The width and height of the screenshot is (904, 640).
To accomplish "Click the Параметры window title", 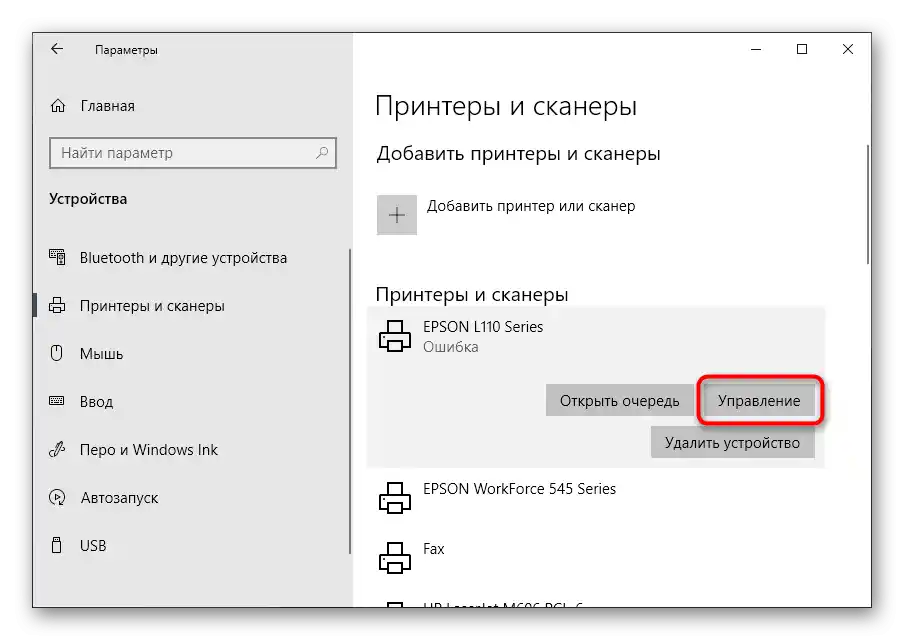I will (x=126, y=50).
